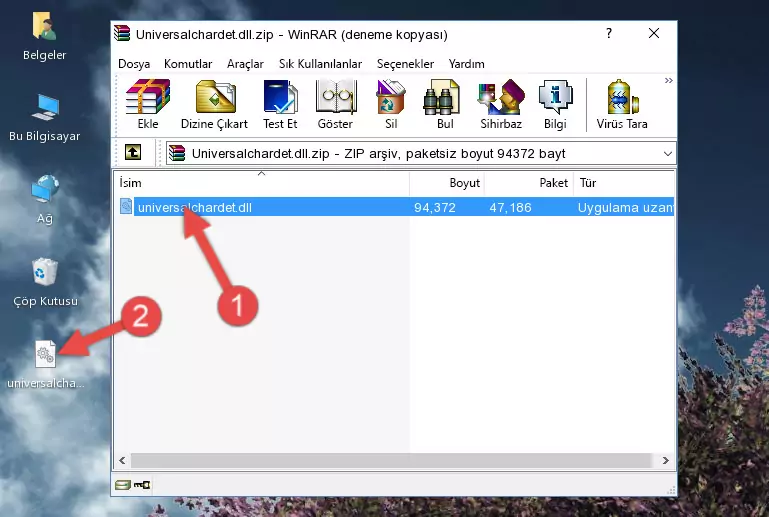The image size is (769, 517).
Task: Sort by the İsim column header
Action: coord(262,182)
